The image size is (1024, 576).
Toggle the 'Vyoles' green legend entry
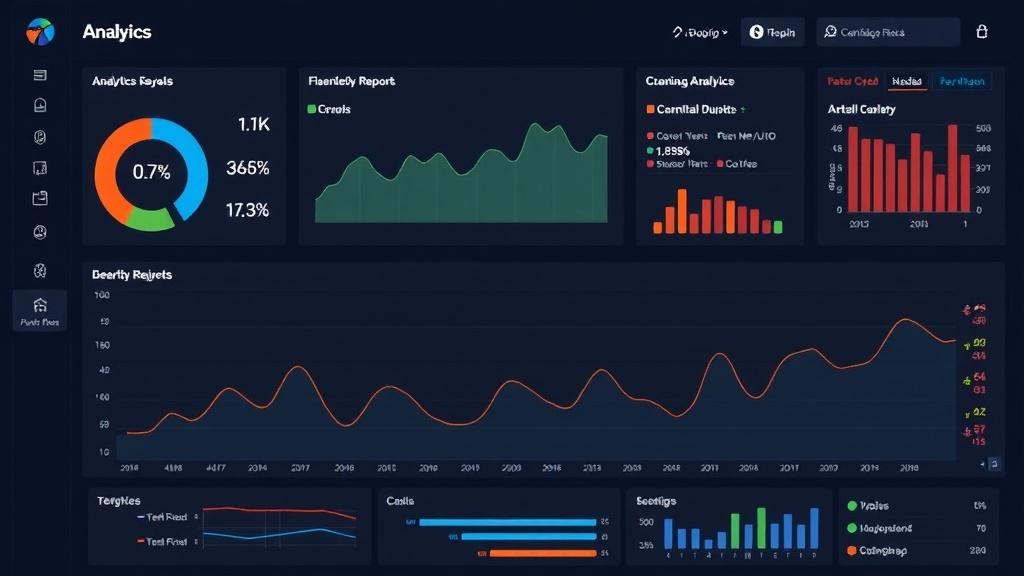(x=868, y=505)
